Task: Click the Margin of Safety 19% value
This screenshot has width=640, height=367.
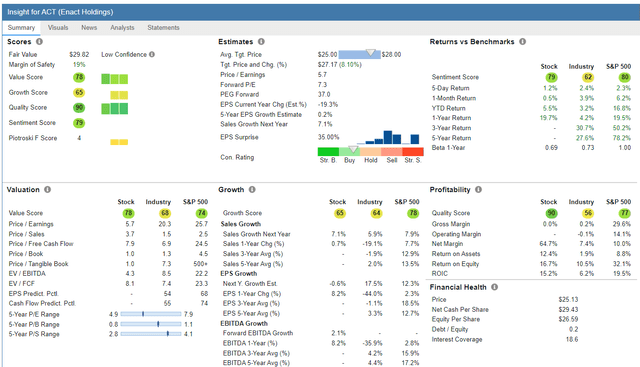Action: [x=79, y=65]
